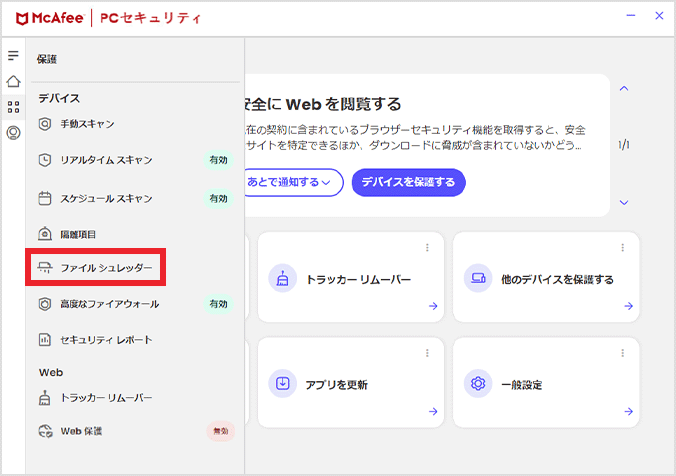Click arrow on 他のデバイスを保護する card

pyautogui.click(x=629, y=306)
